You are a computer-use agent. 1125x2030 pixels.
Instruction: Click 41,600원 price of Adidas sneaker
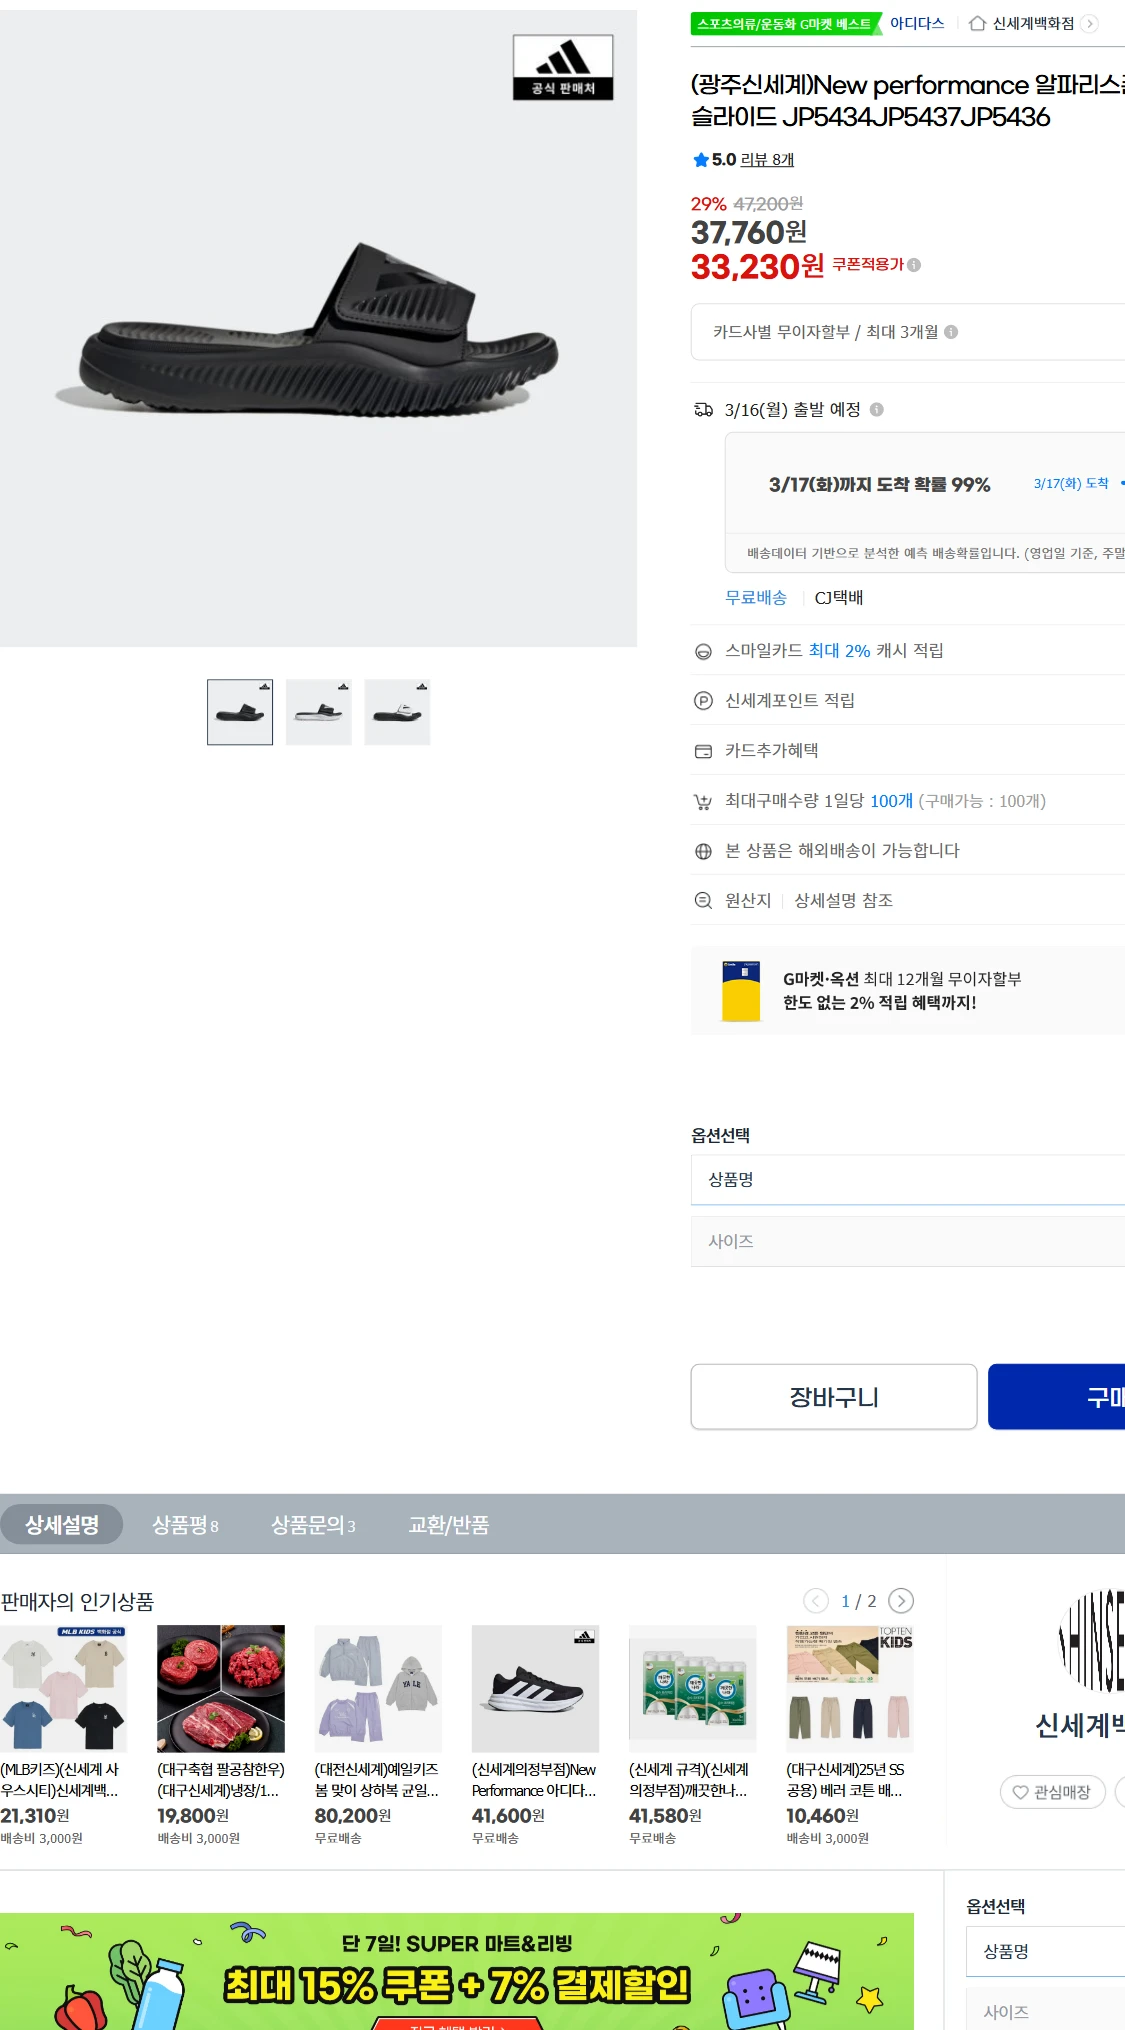coord(508,1815)
